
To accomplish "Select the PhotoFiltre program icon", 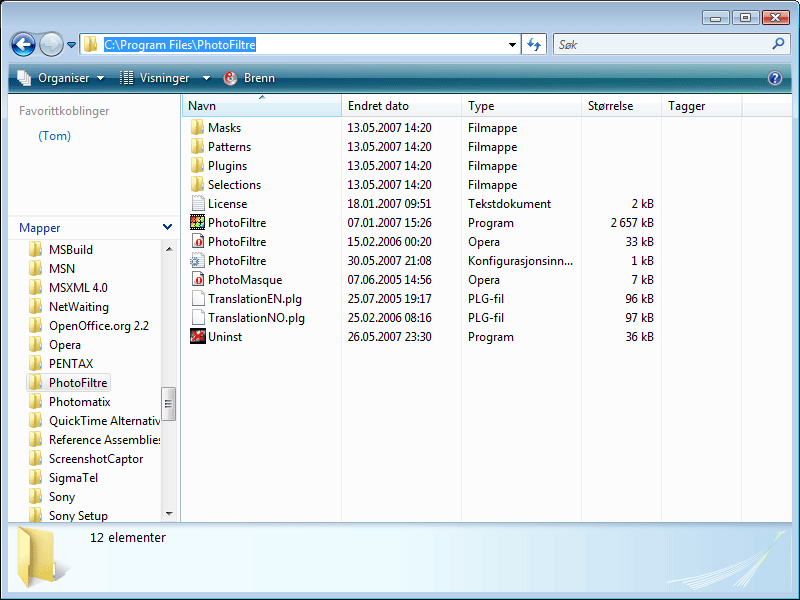I will (x=197, y=222).
